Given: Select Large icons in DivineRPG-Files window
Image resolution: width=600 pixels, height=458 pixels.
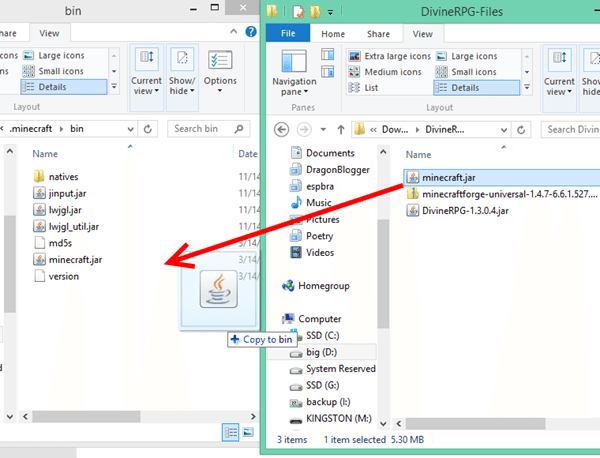Looking at the screenshot, I should [466, 56].
